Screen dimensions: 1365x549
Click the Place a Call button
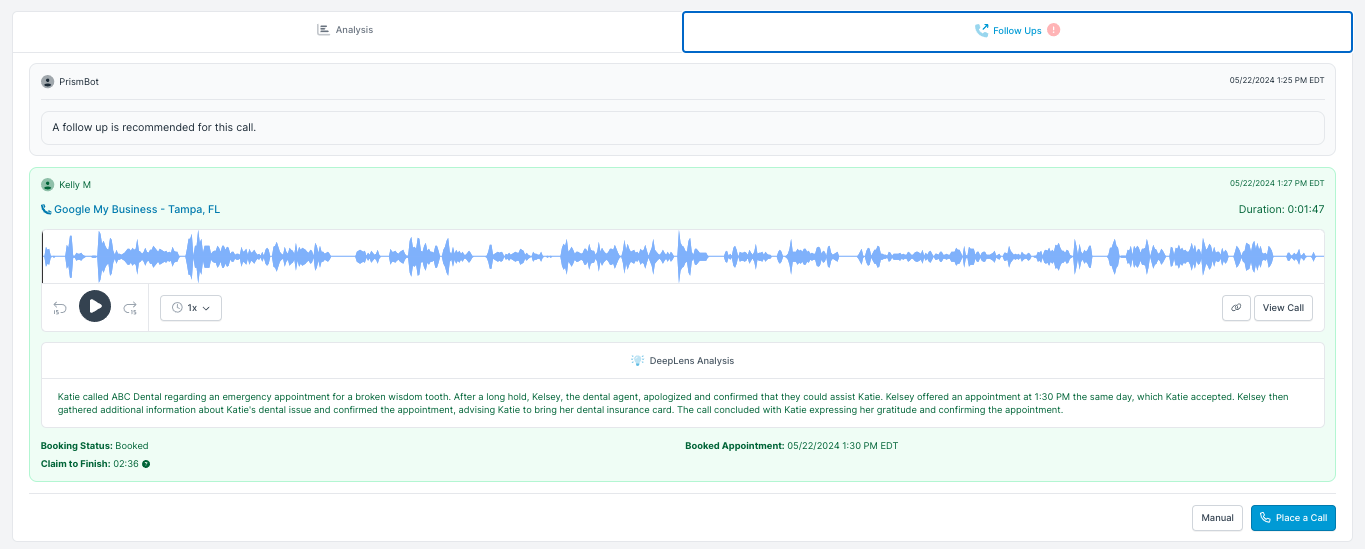pyautogui.click(x=1293, y=518)
